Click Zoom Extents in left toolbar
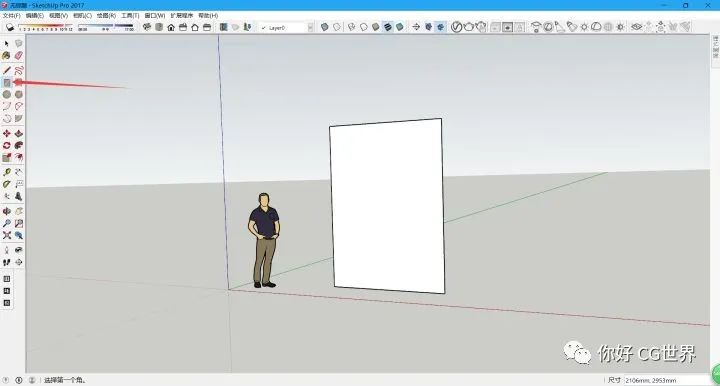Screen dimensions: 720x386 click(6, 235)
